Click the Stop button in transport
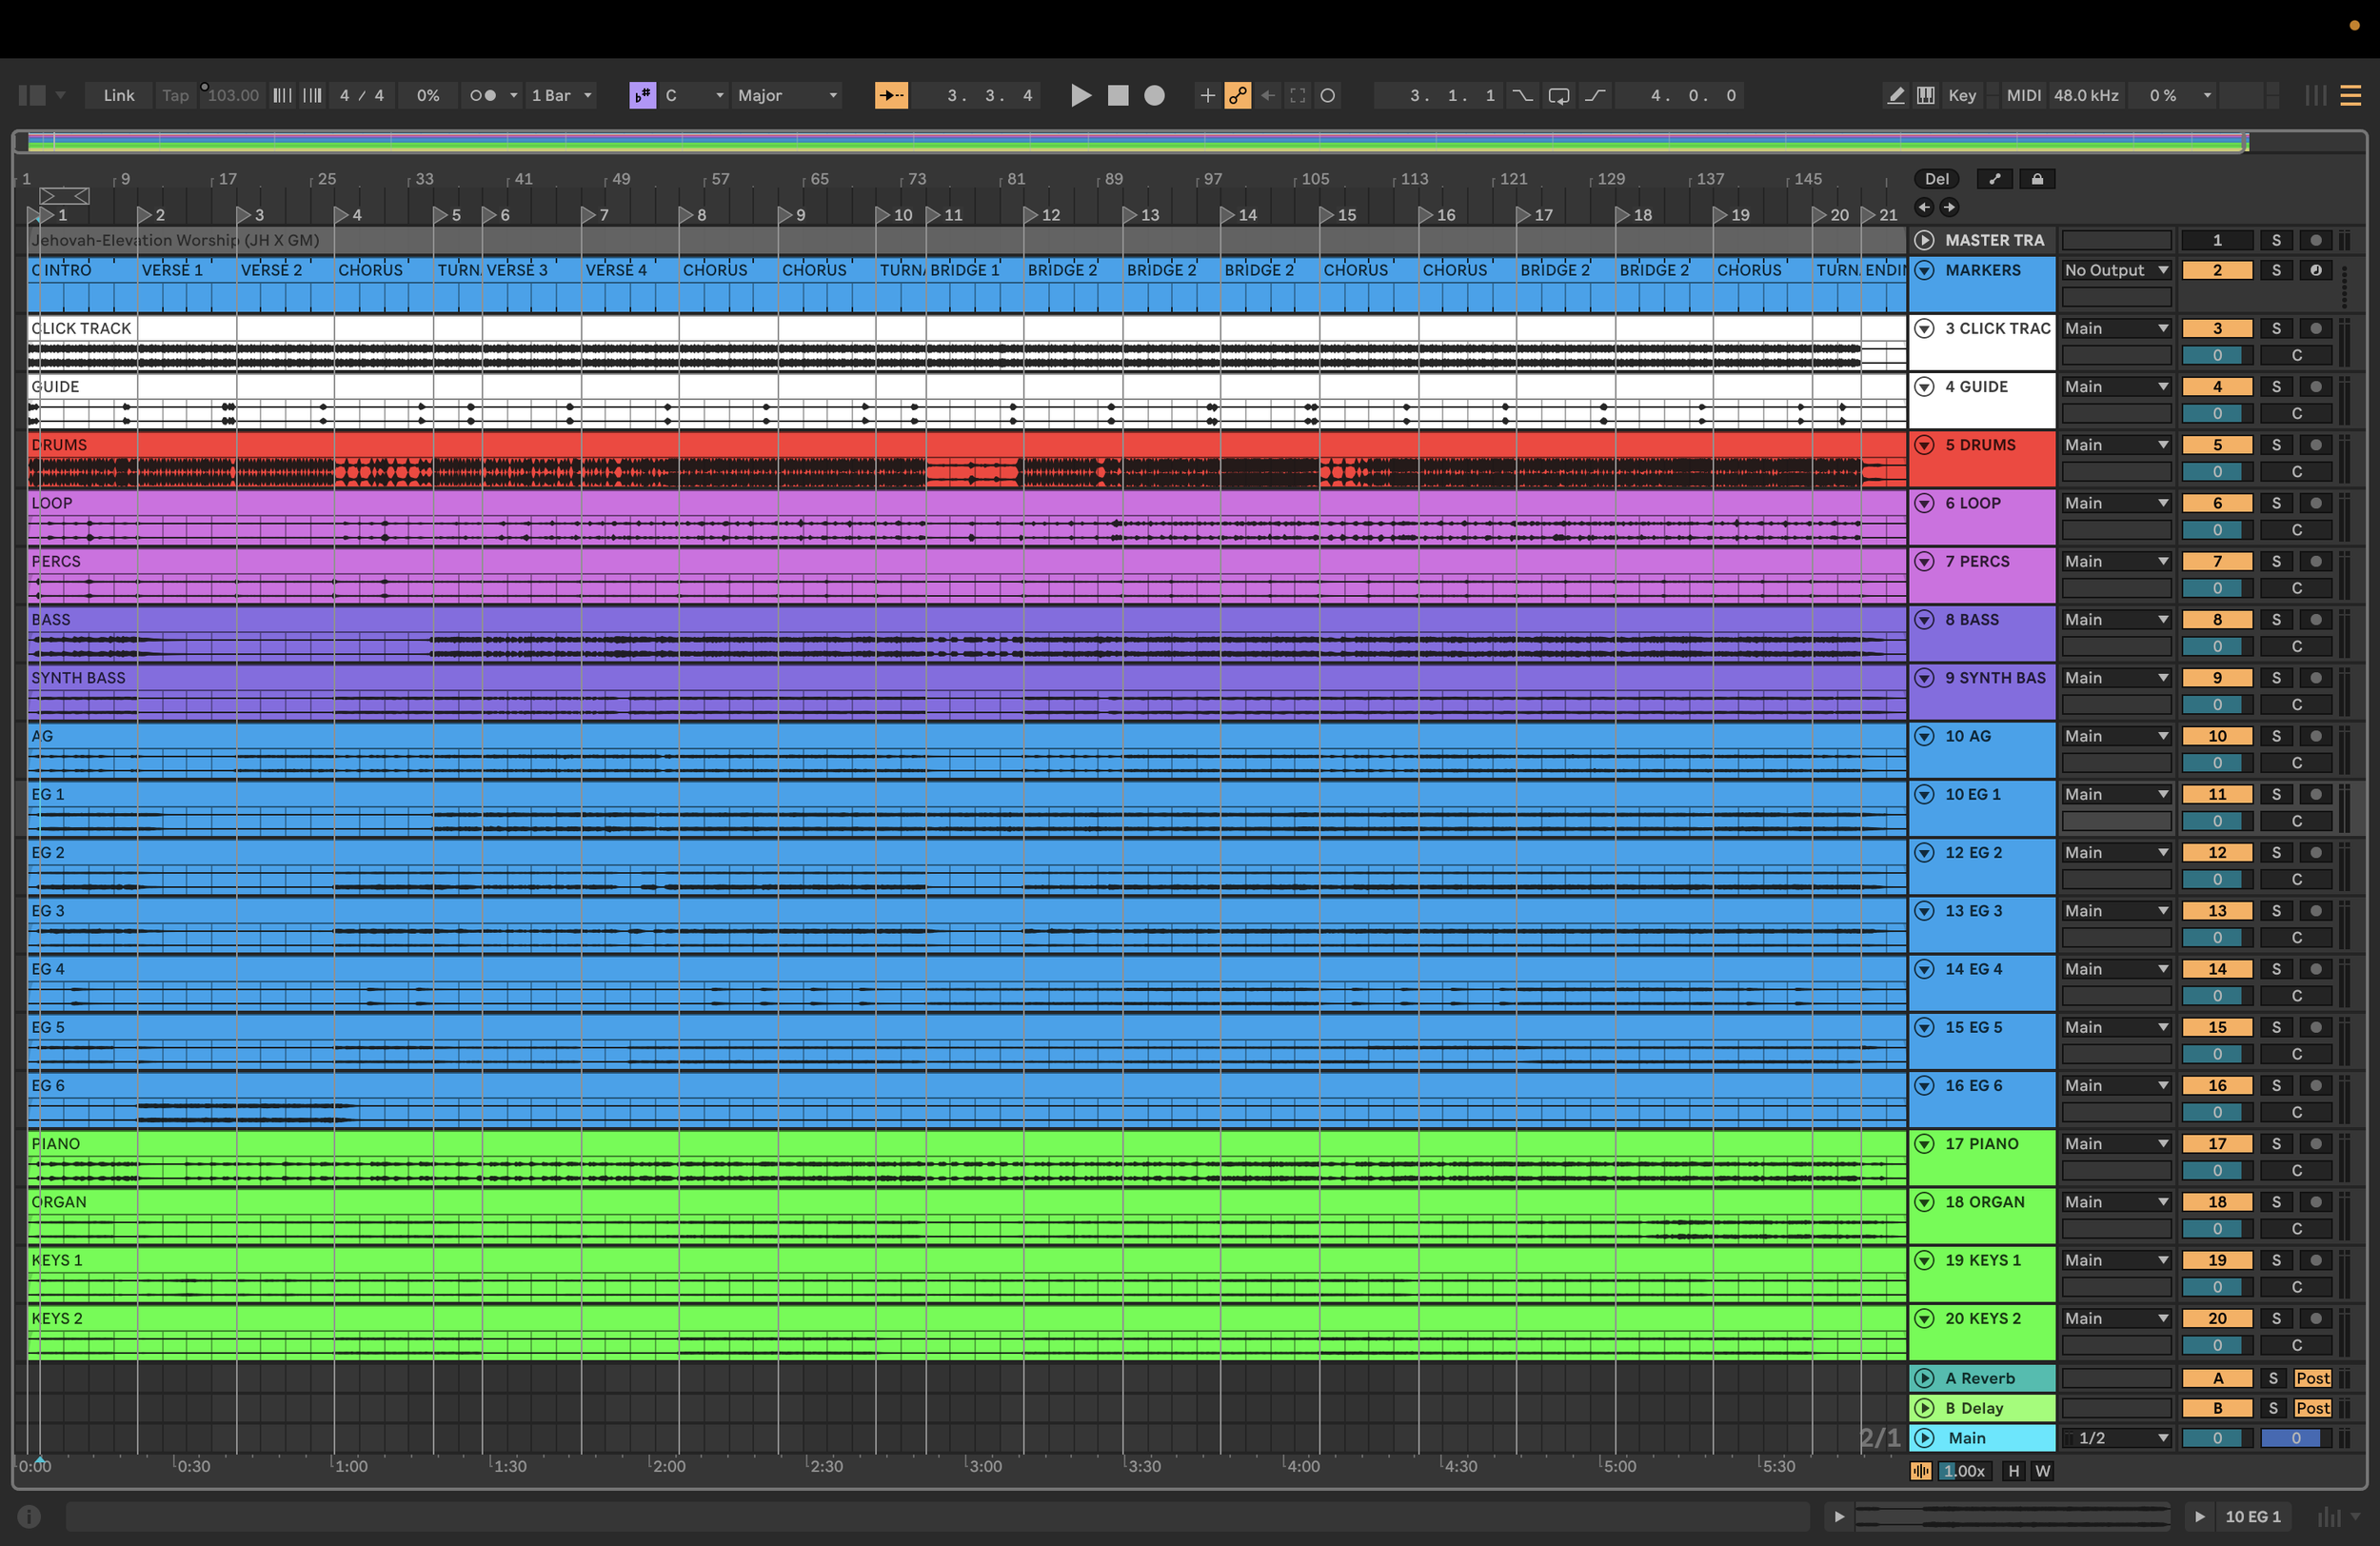This screenshot has width=2380, height=1546. 1118,95
